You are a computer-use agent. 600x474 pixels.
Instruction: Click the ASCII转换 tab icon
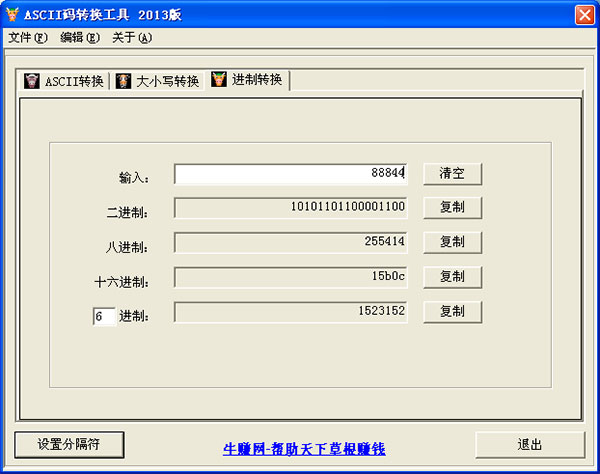32,81
